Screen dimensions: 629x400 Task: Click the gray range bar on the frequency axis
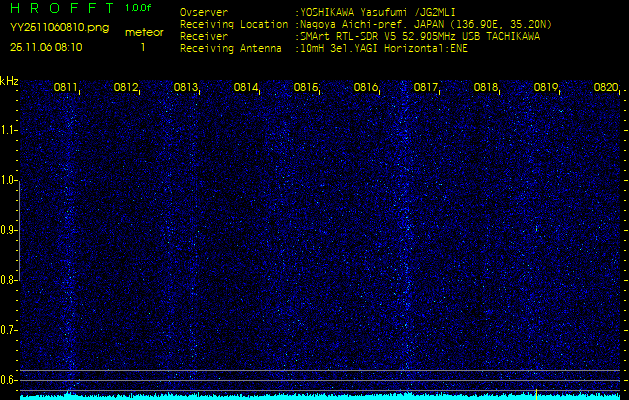click(x=19, y=230)
